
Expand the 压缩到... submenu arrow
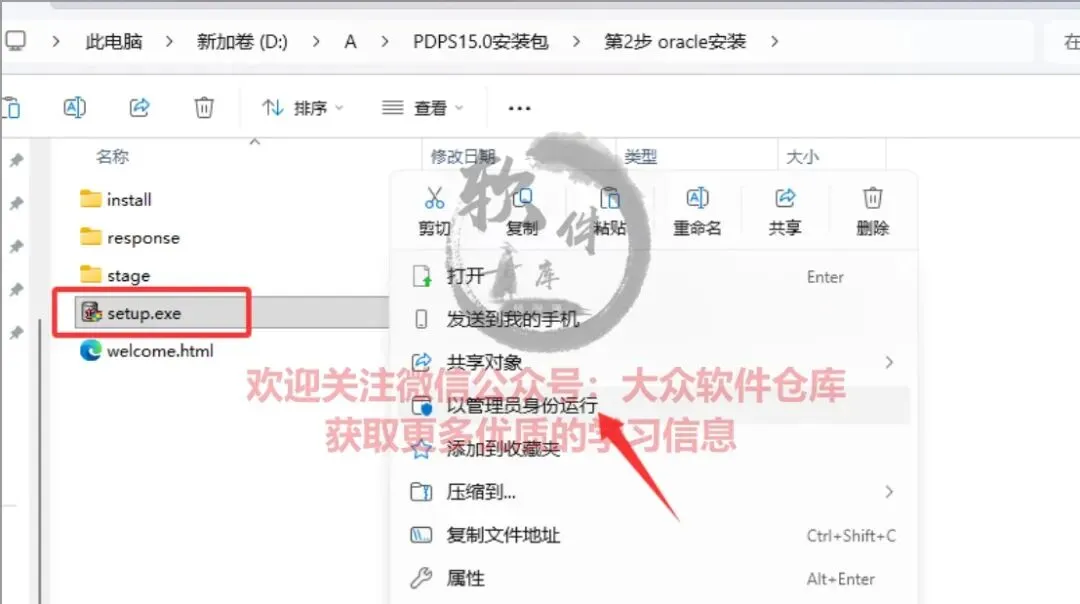pyautogui.click(x=889, y=492)
